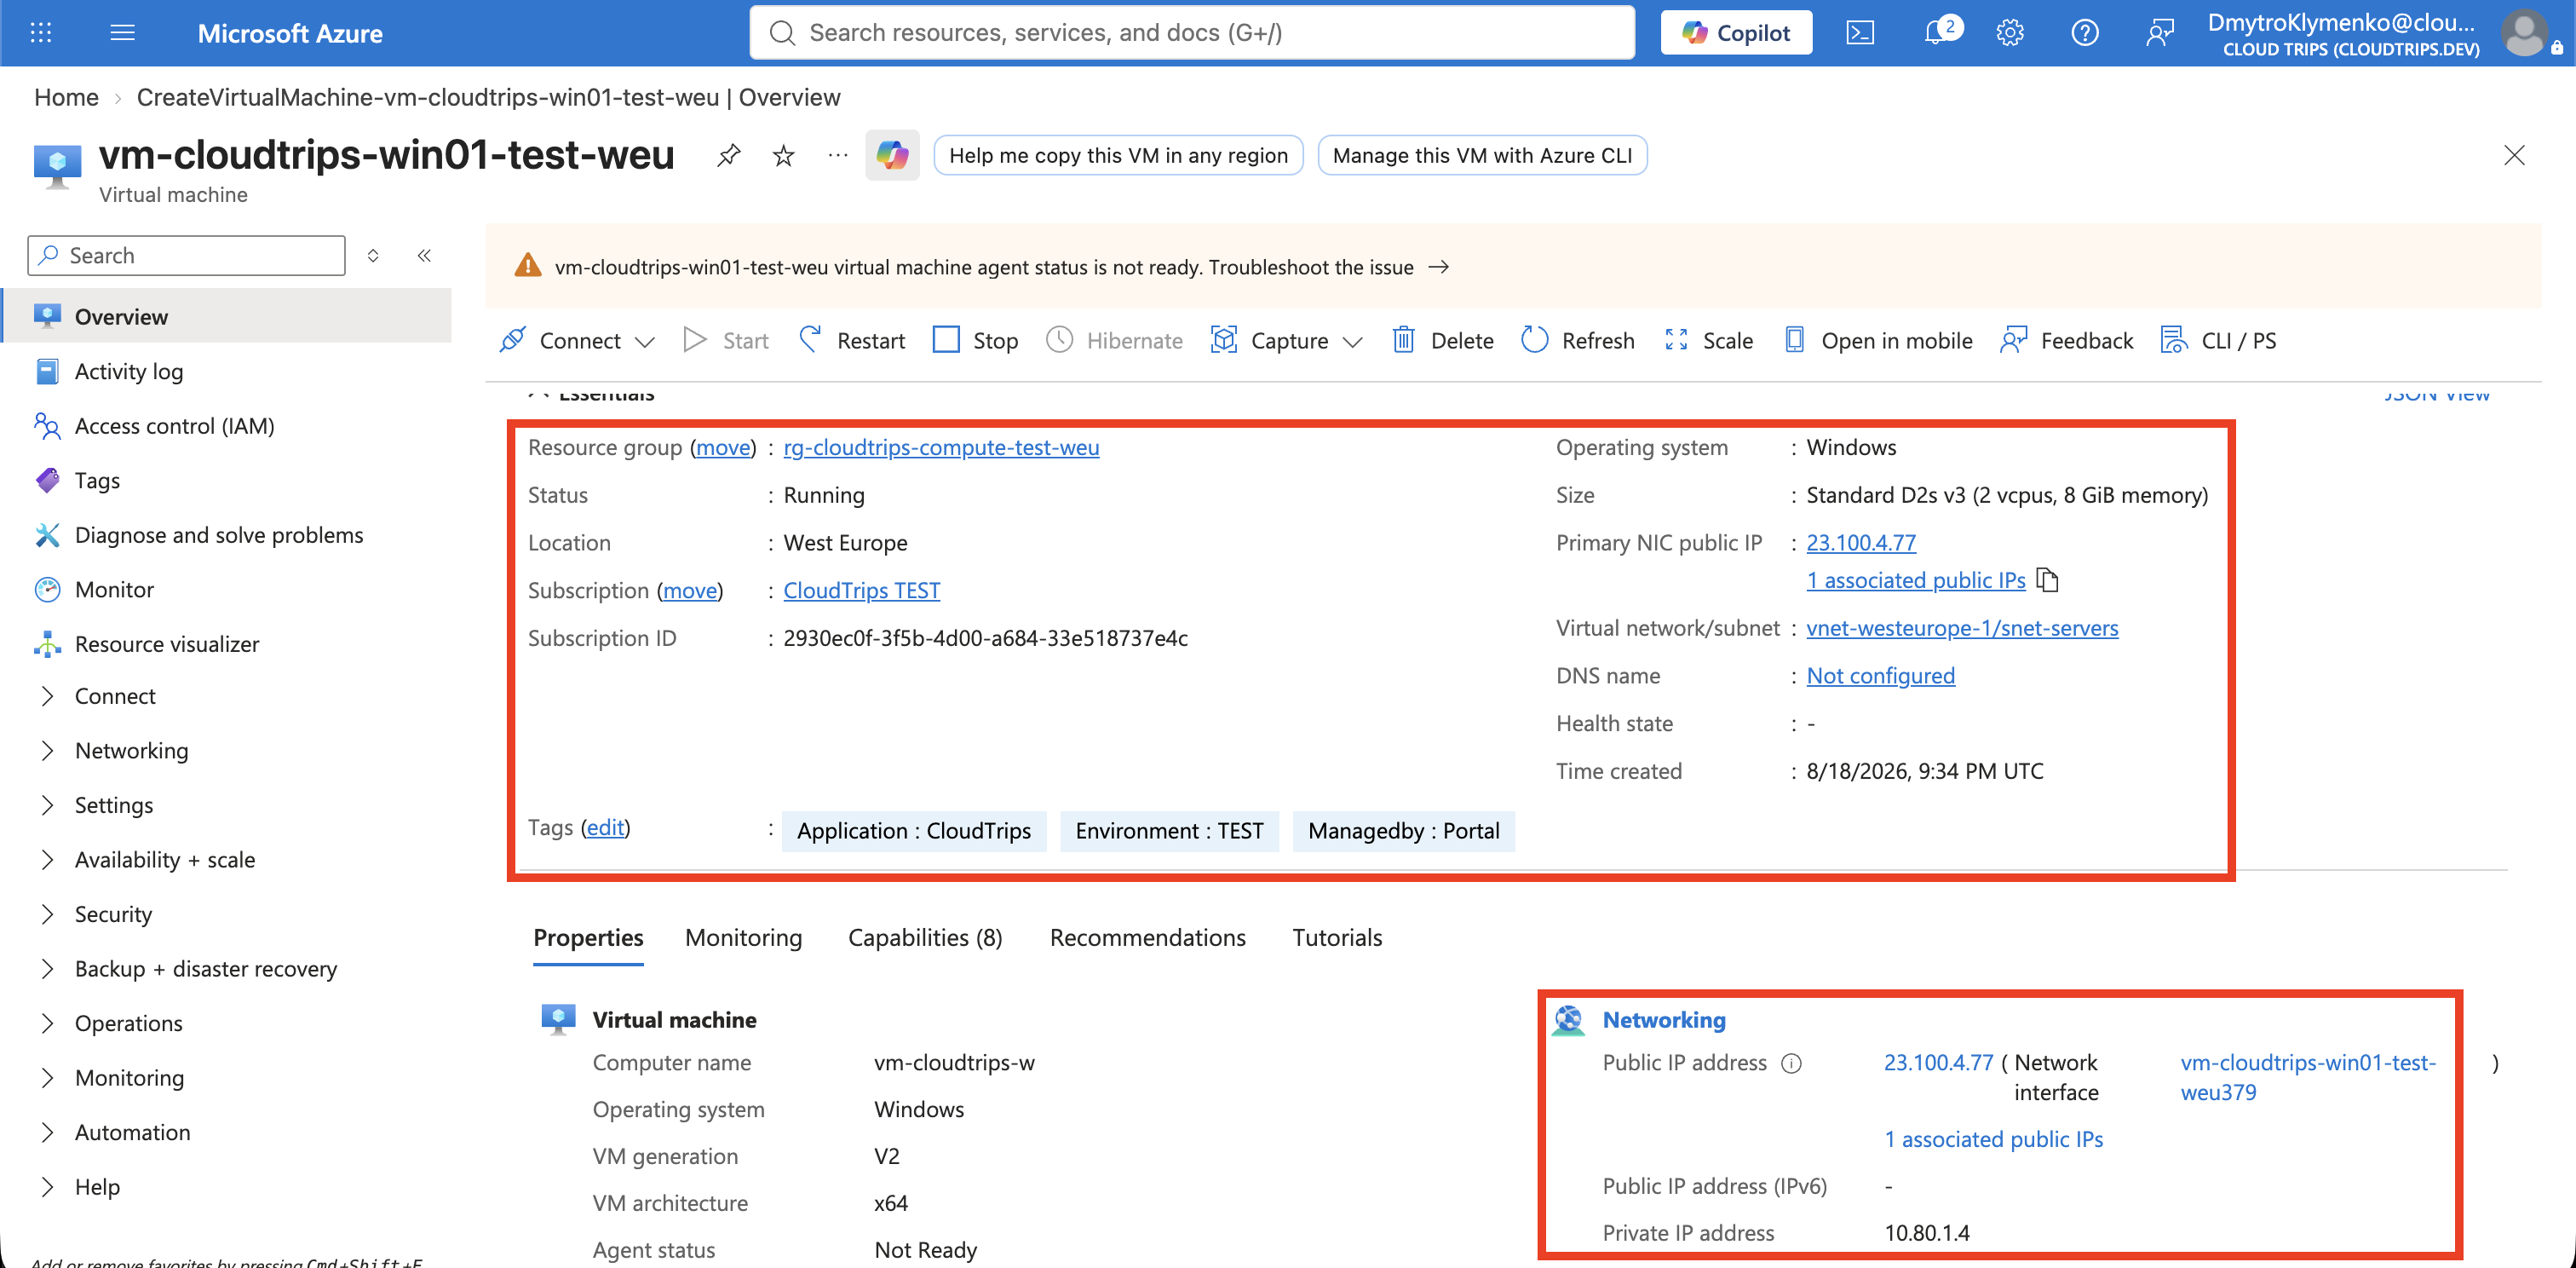
Task: Open the top bar feedback person icon
Action: point(2159,33)
